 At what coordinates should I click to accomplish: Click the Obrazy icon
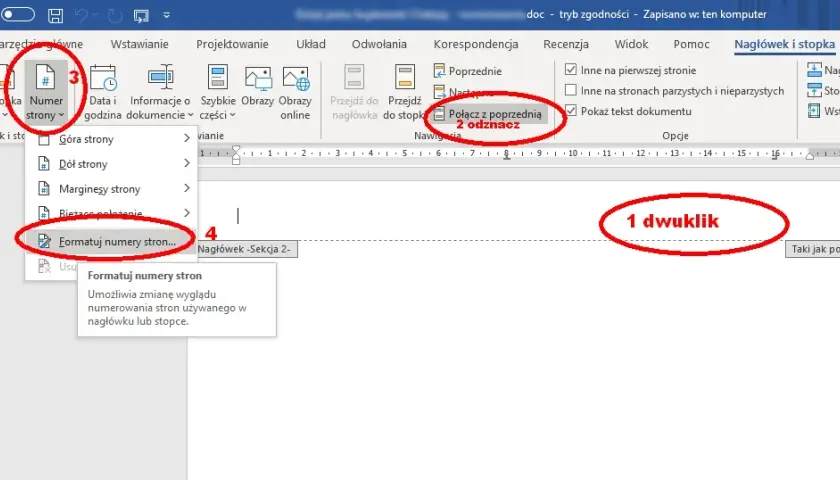point(258,86)
